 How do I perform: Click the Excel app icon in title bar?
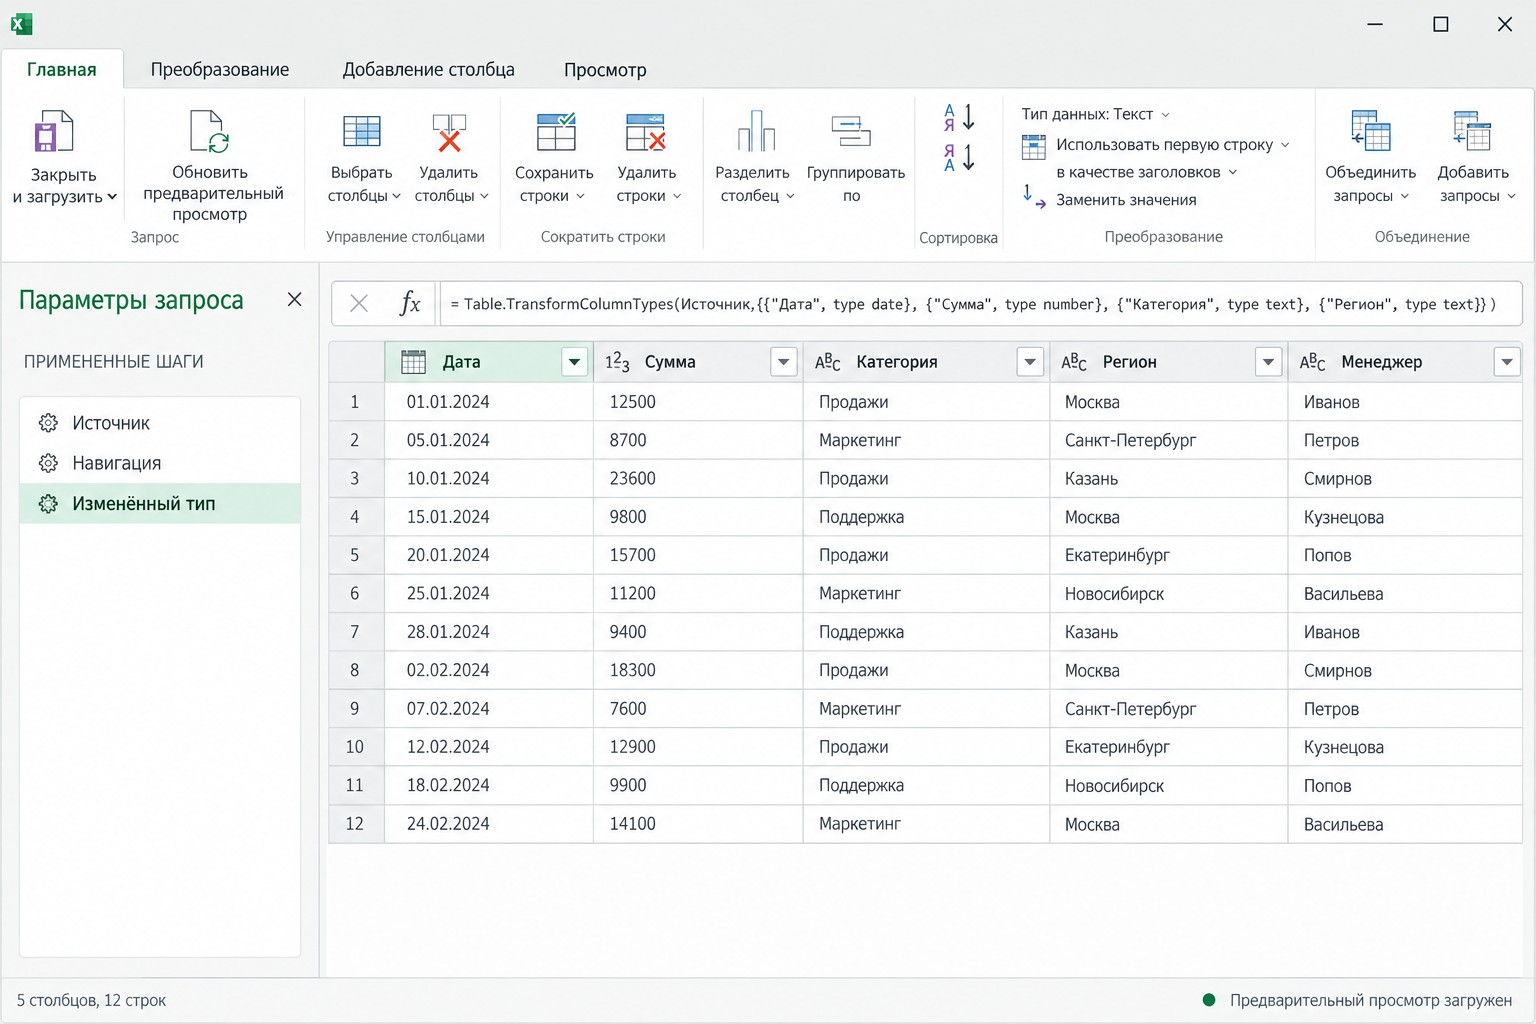[x=21, y=24]
